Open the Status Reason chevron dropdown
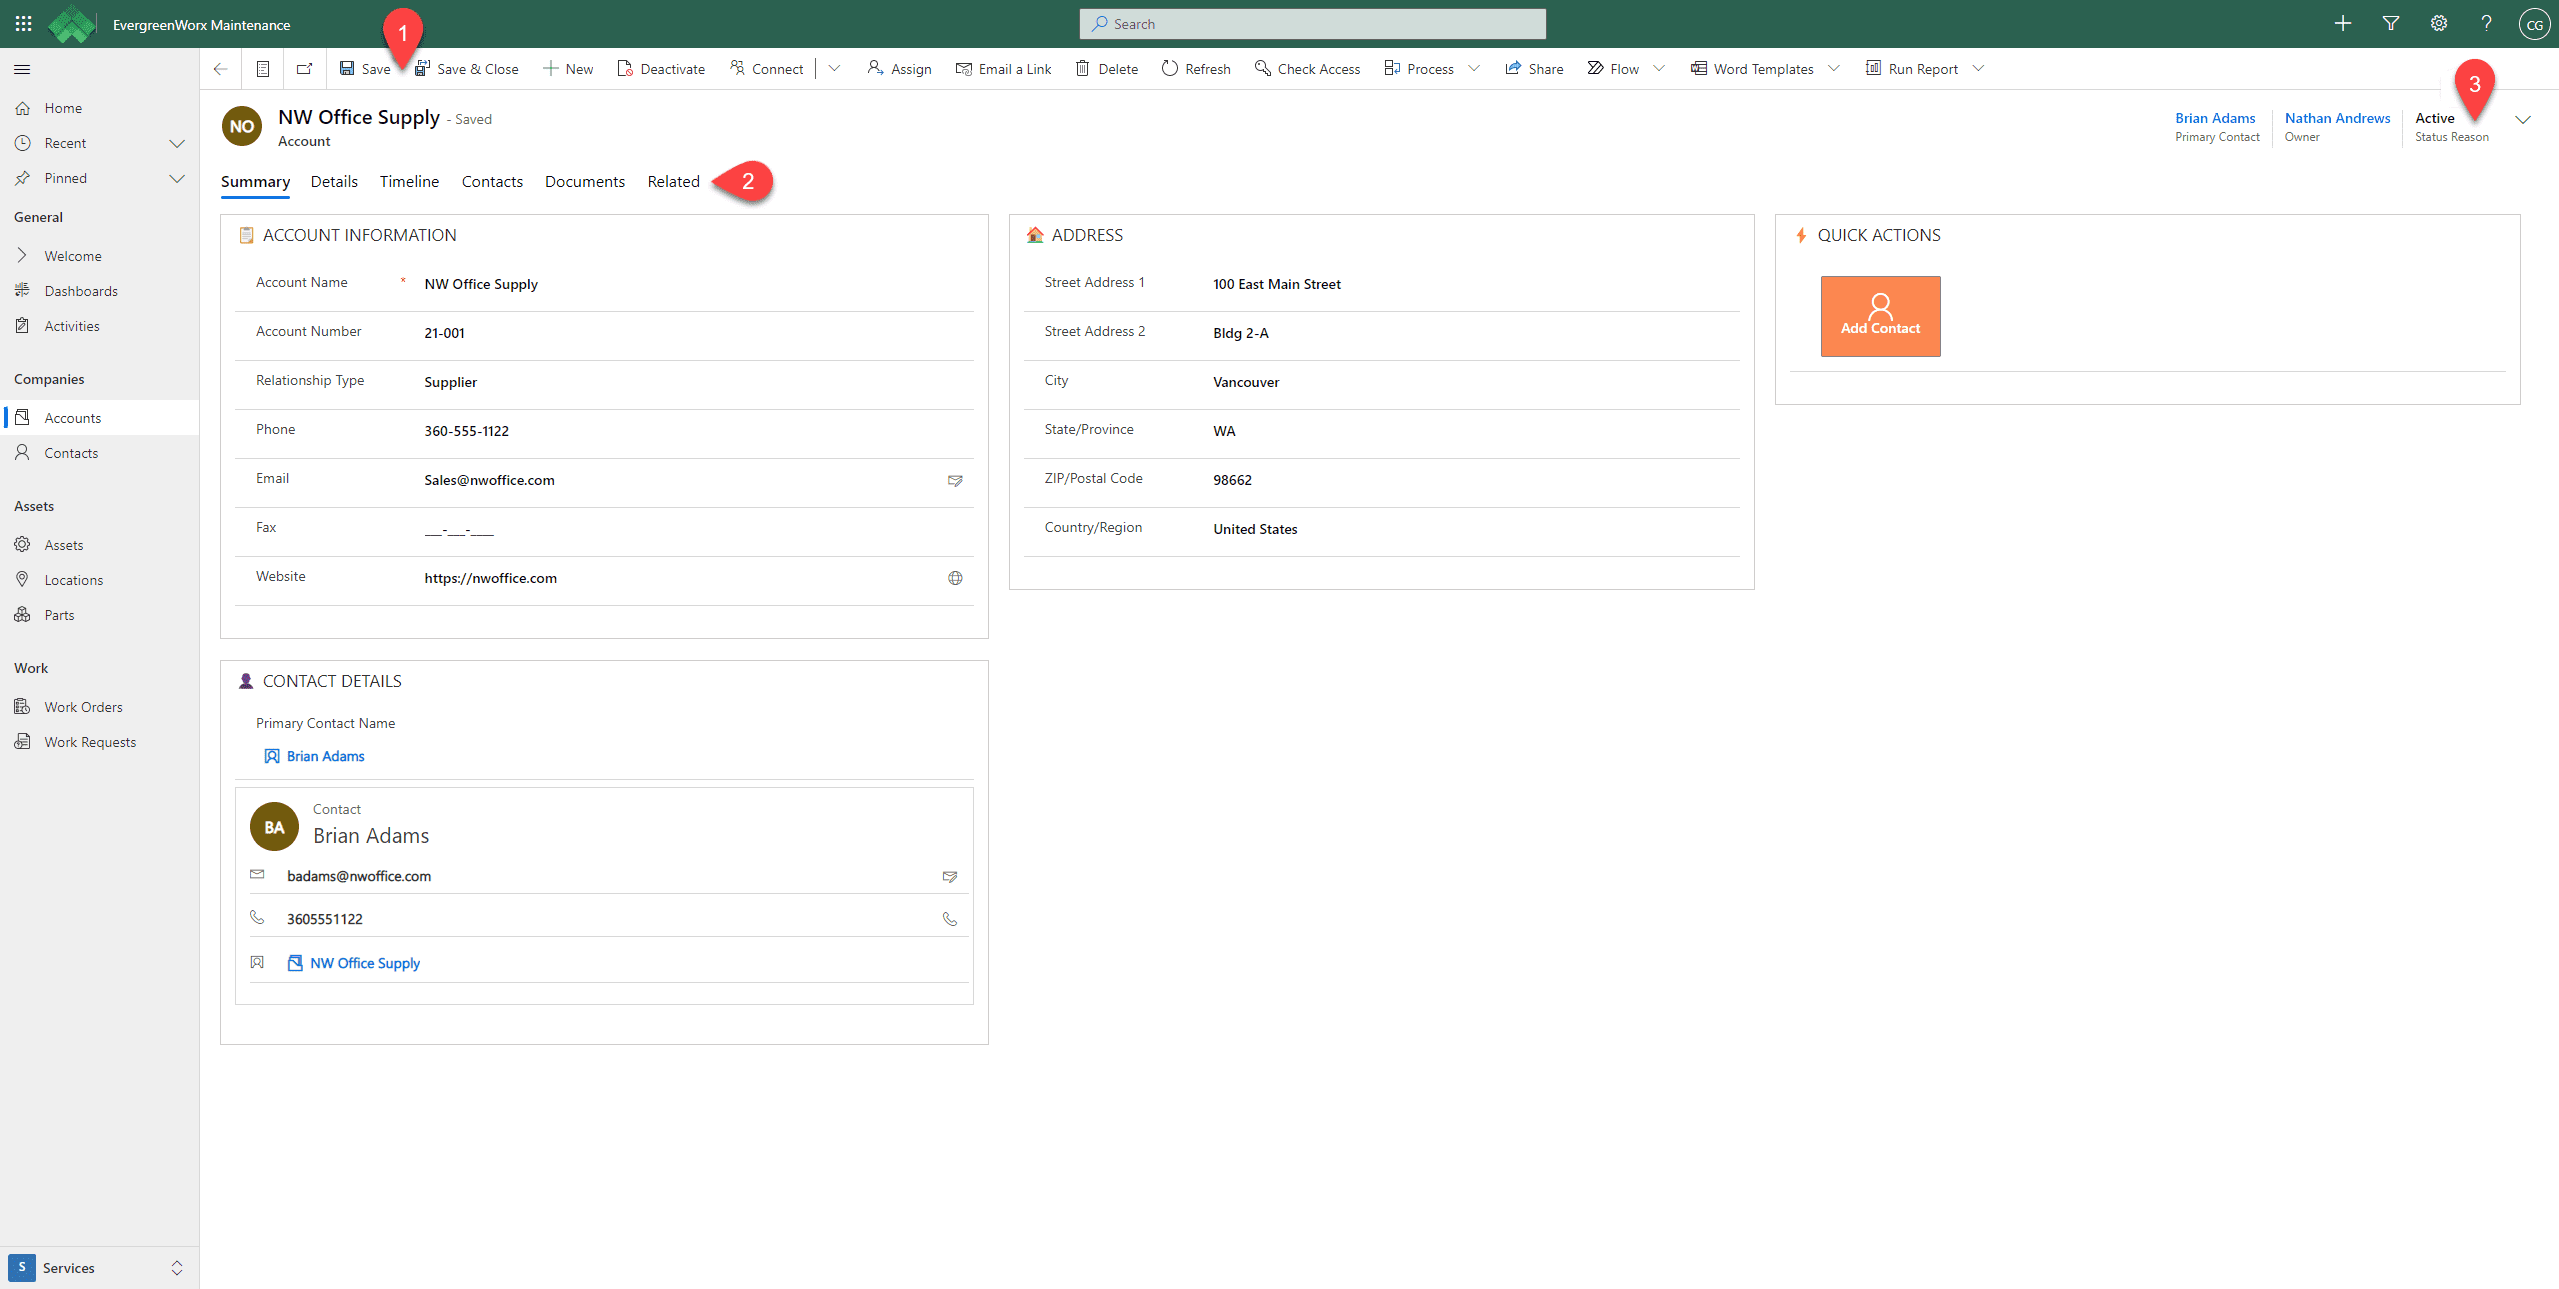The image size is (2559, 1289). [x=2524, y=119]
